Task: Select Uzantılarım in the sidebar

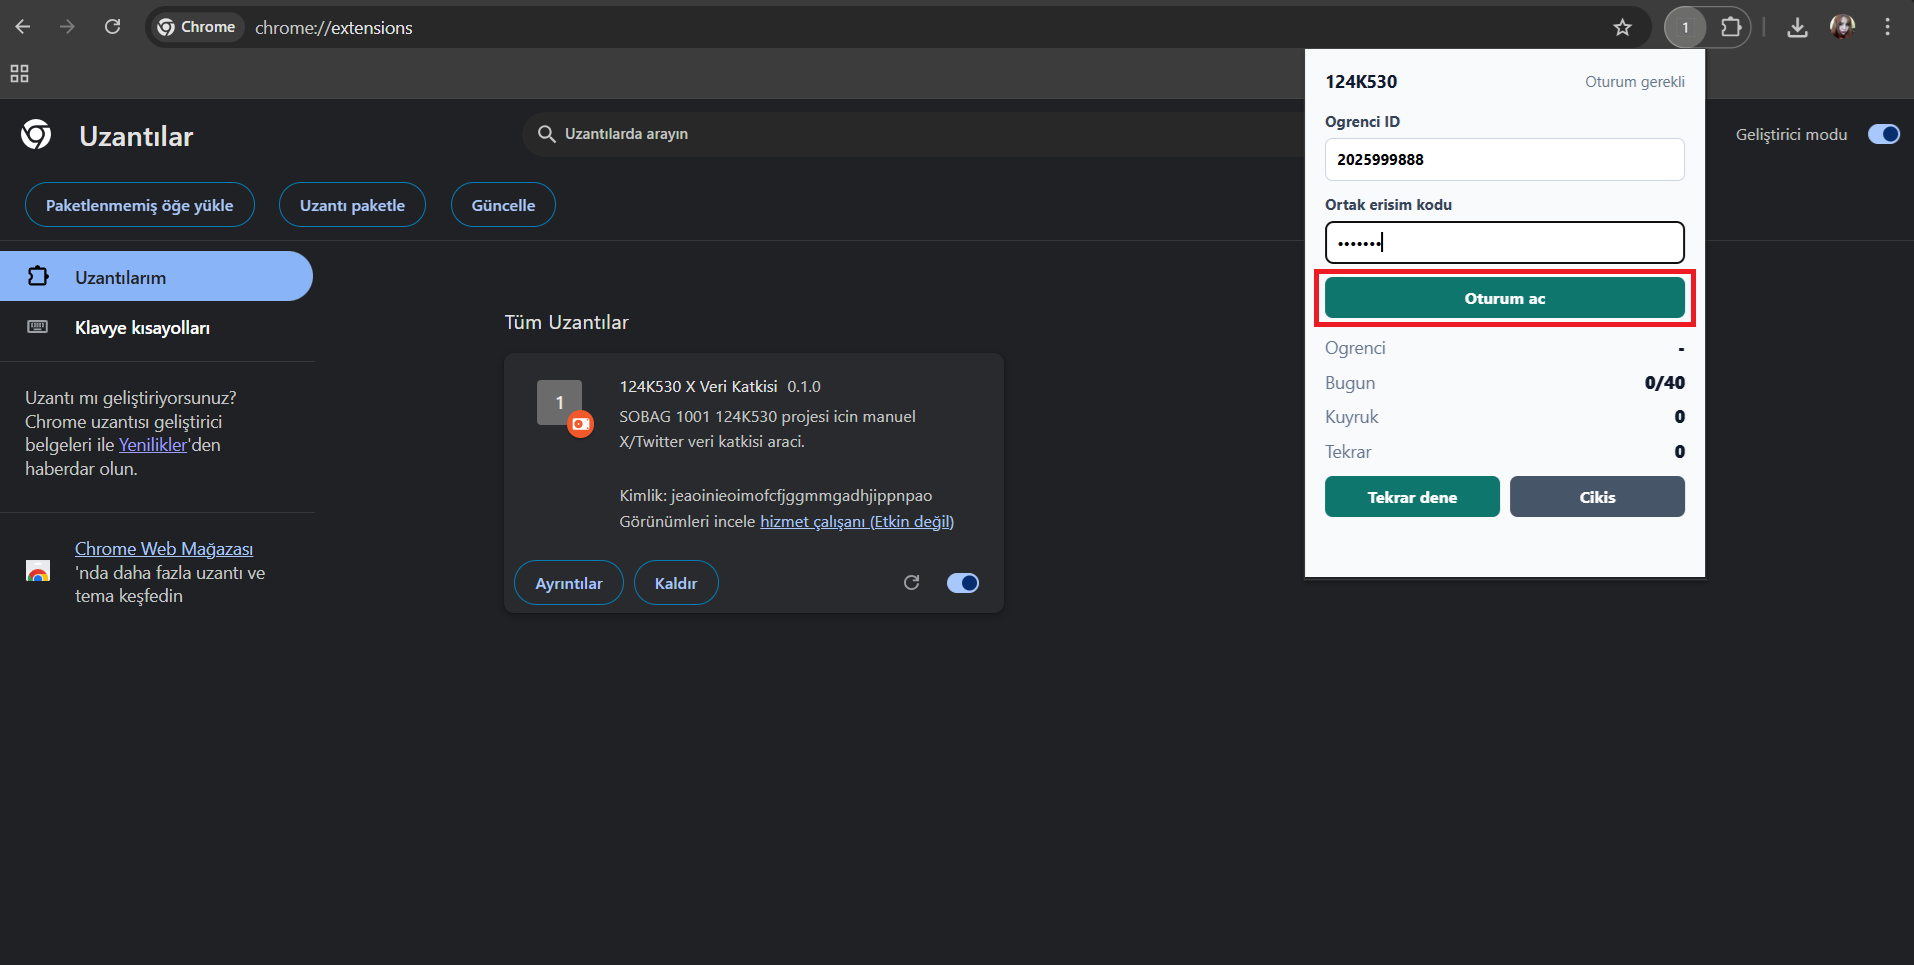Action: [156, 277]
